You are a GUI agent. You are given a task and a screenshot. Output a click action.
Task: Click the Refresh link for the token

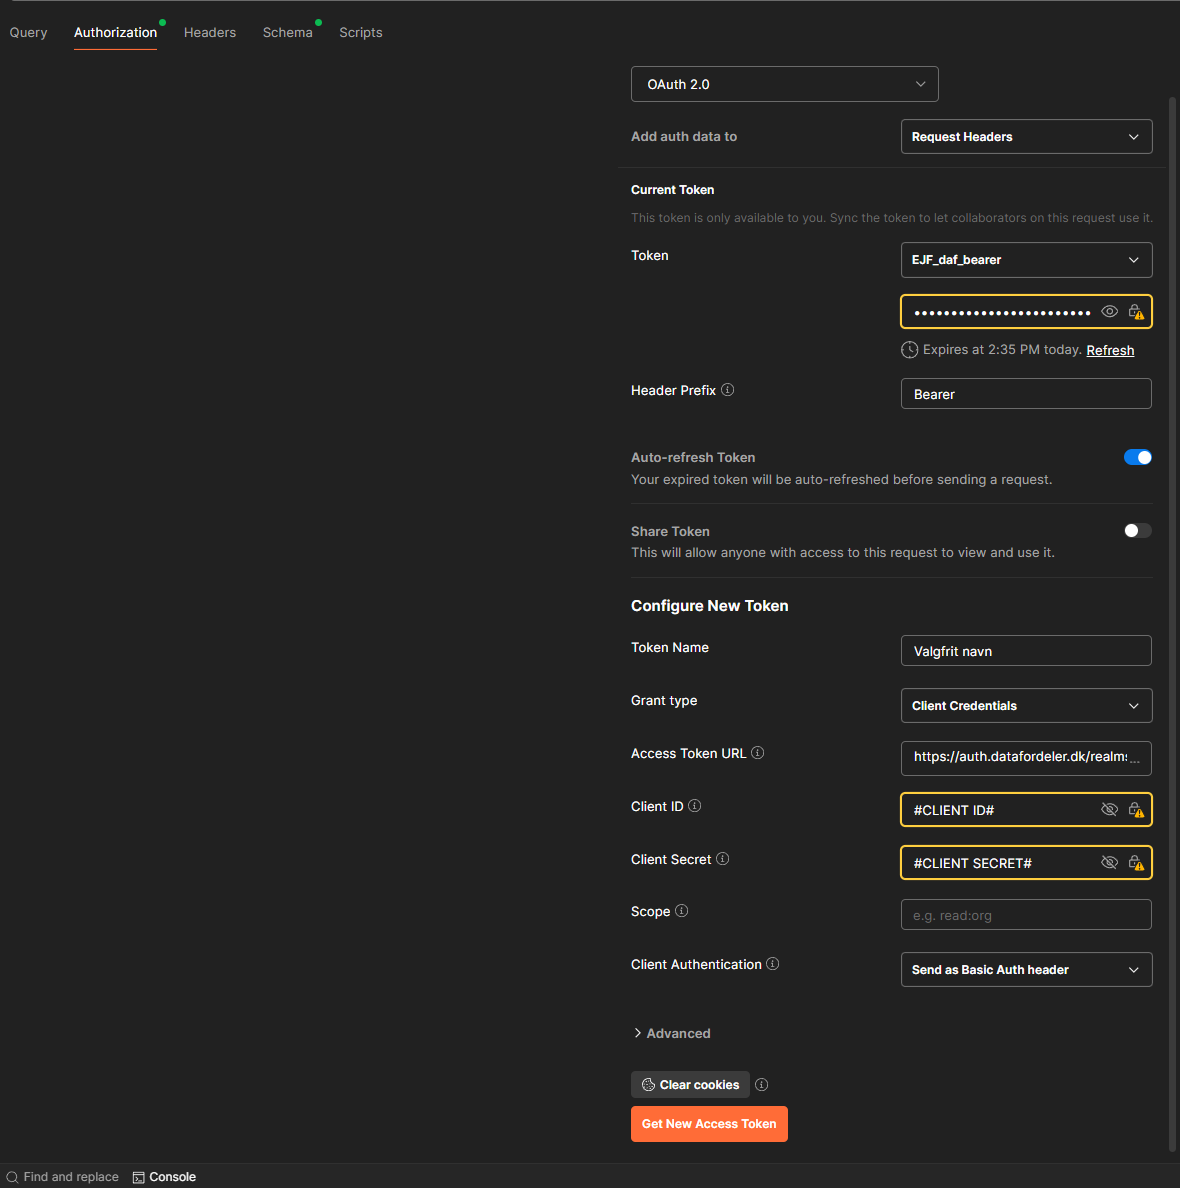click(1110, 350)
